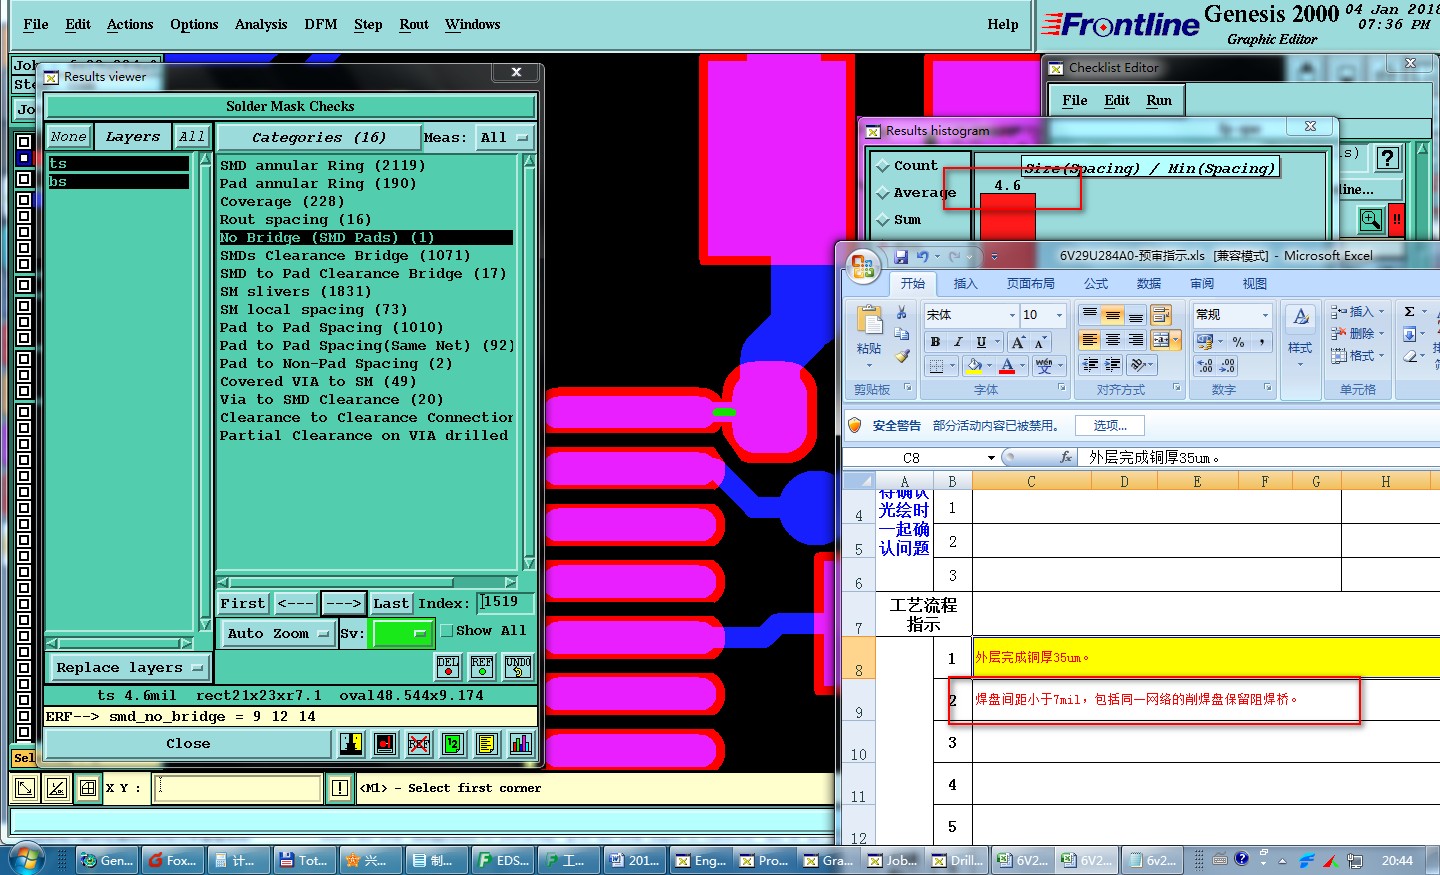Image resolution: width=1440 pixels, height=875 pixels.
Task: Toggle the None layers filter button
Action: pos(69,137)
